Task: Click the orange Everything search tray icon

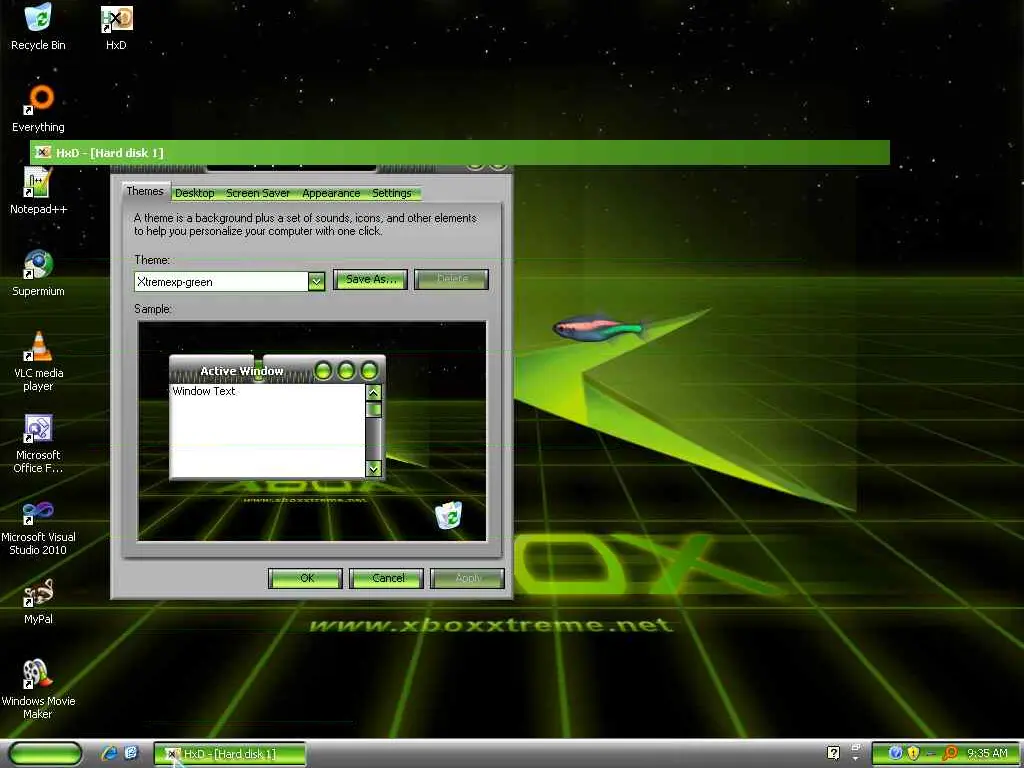Action: point(951,753)
